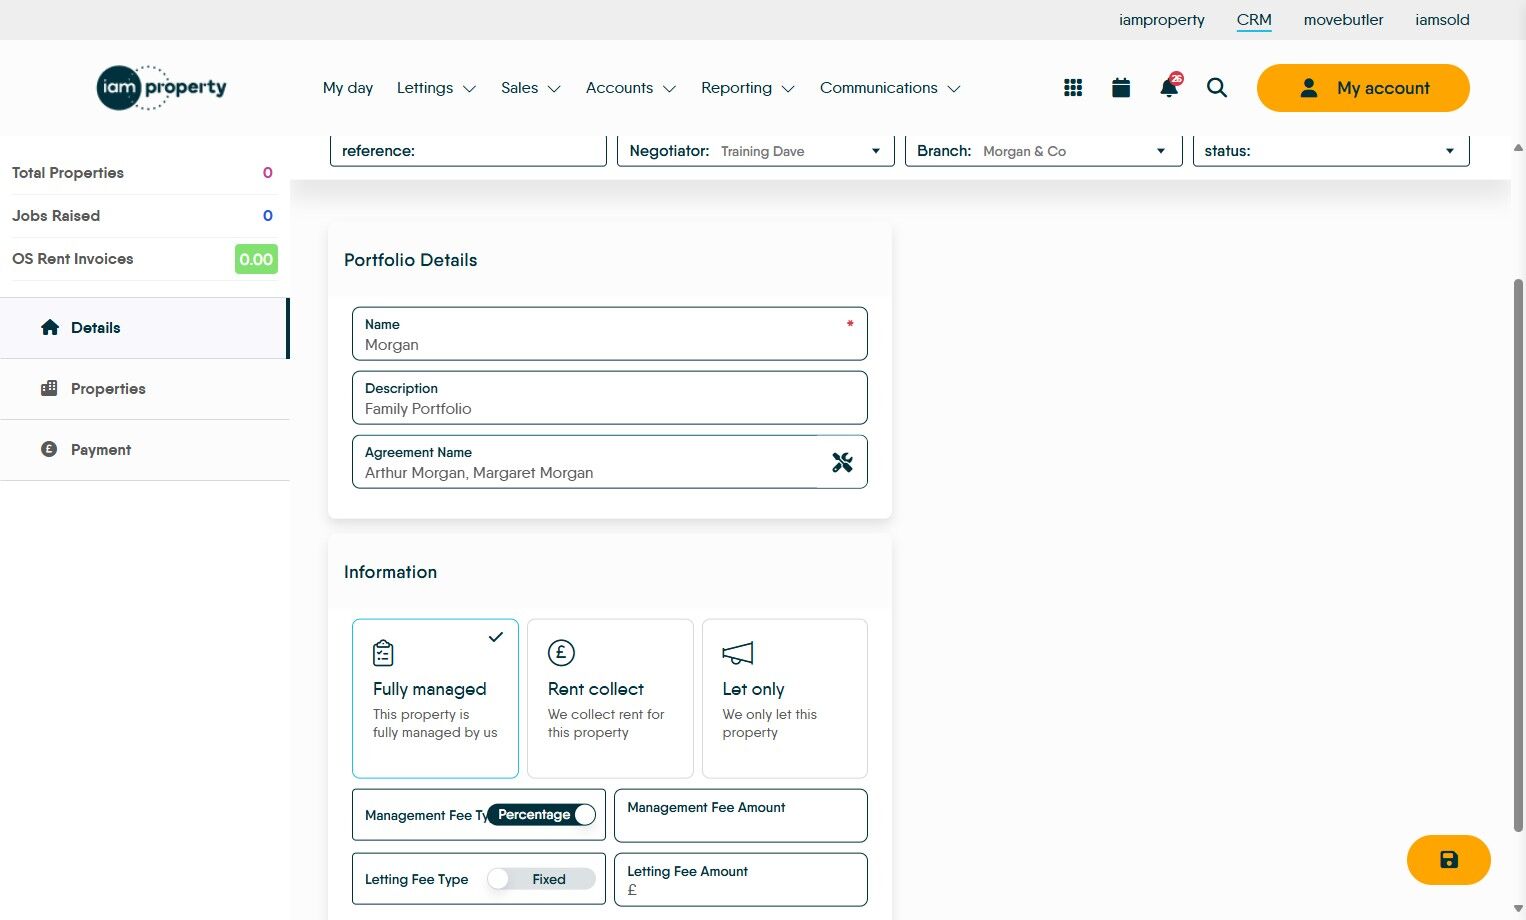Open the movebutler top link

tap(1344, 20)
